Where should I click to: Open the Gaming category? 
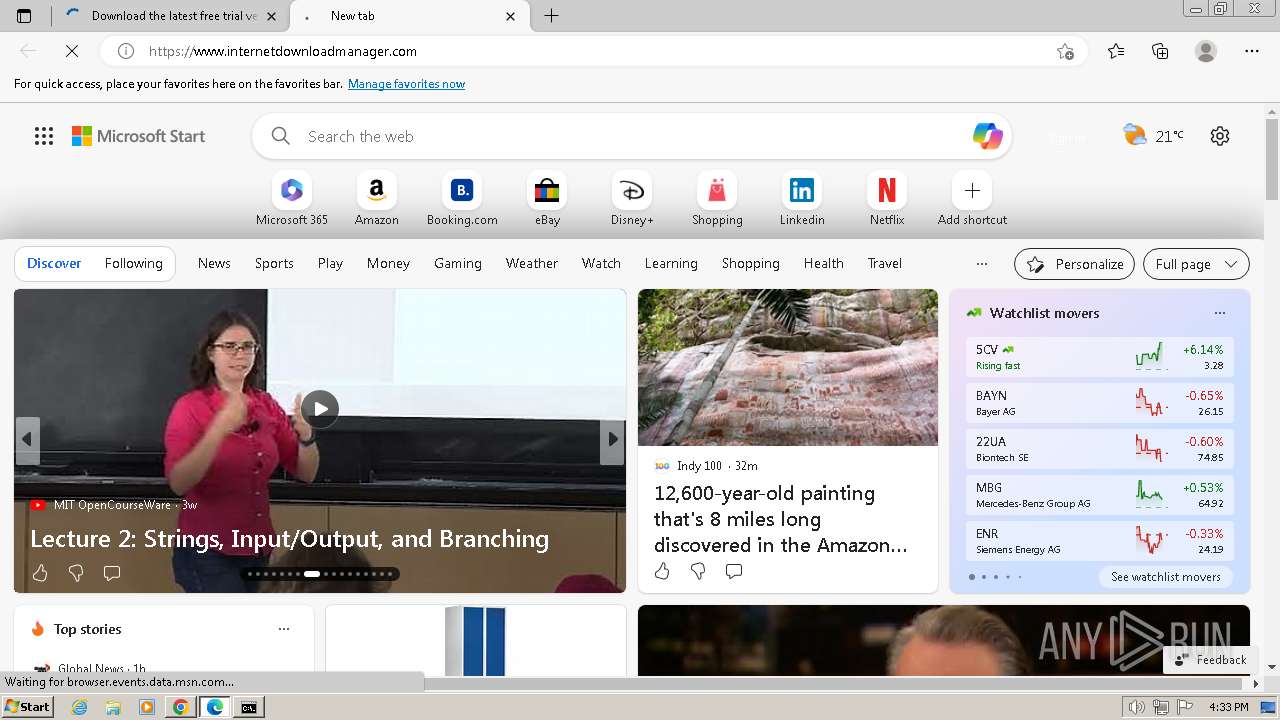point(458,263)
